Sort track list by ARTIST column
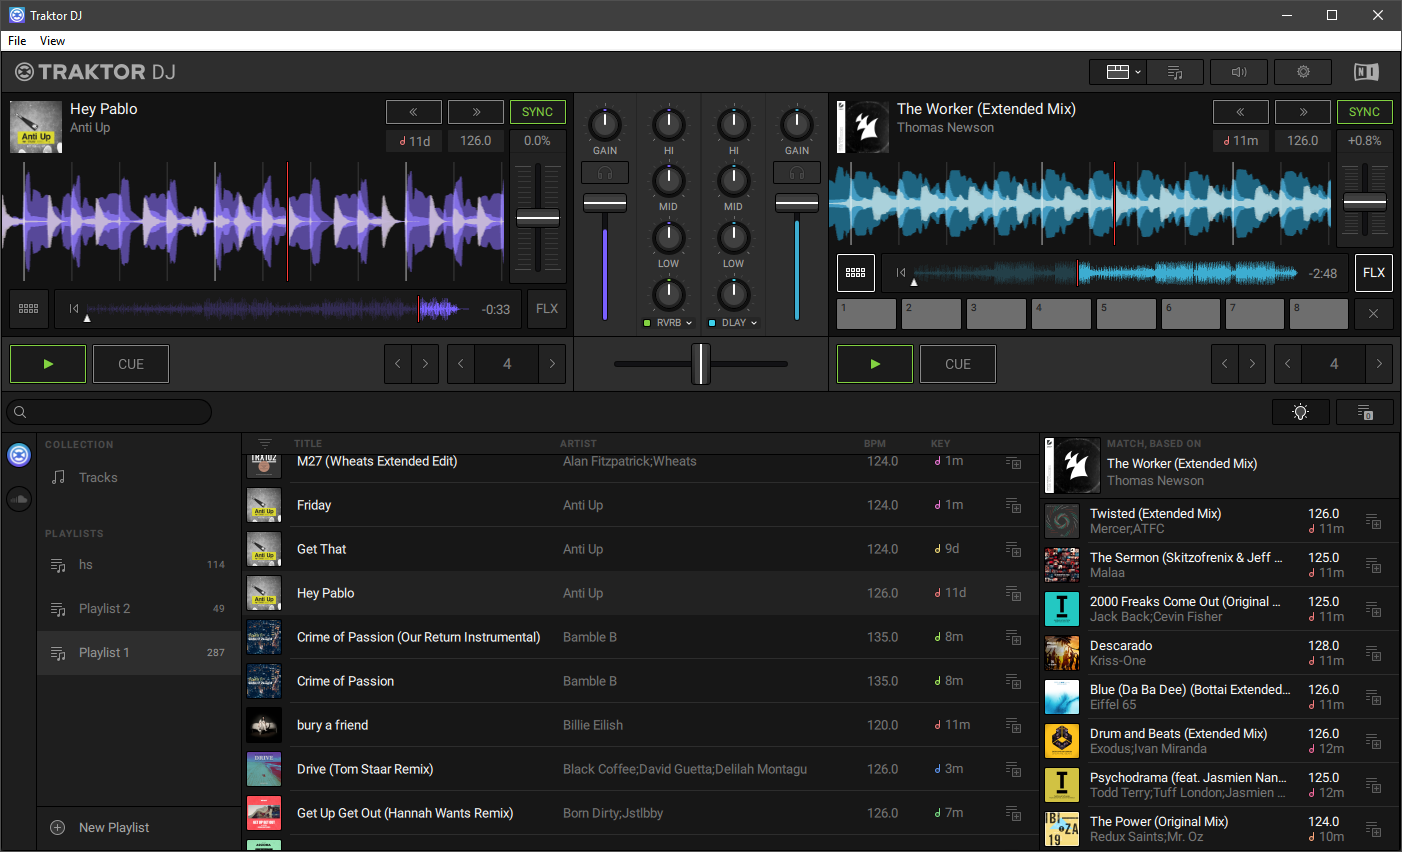The width and height of the screenshot is (1402, 852). click(x=578, y=443)
